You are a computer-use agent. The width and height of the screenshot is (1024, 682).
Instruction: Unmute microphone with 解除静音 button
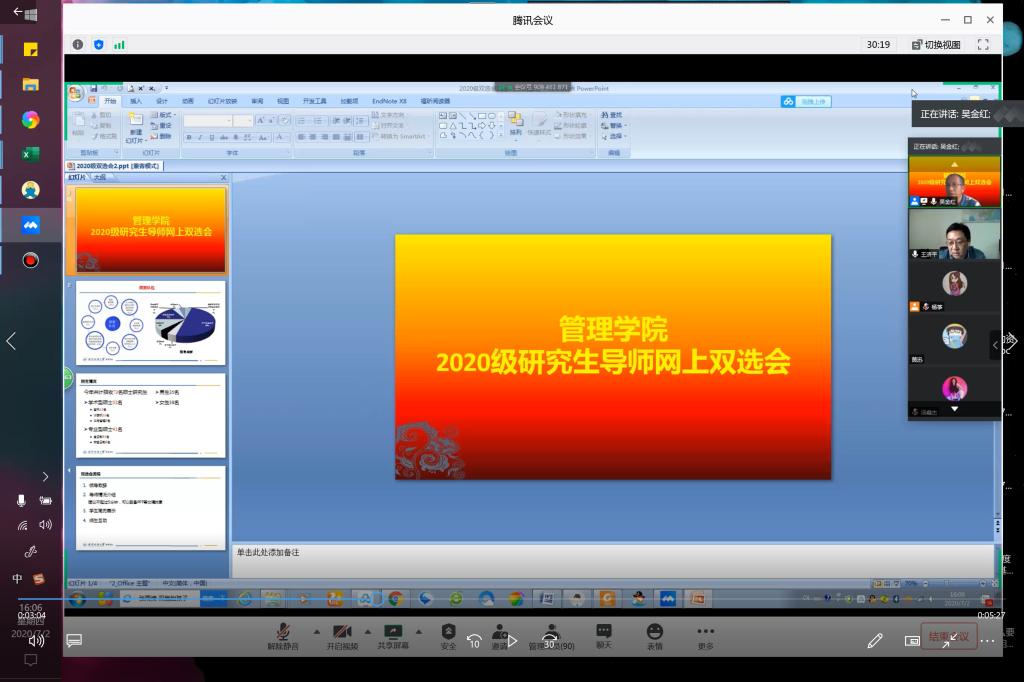[283, 636]
